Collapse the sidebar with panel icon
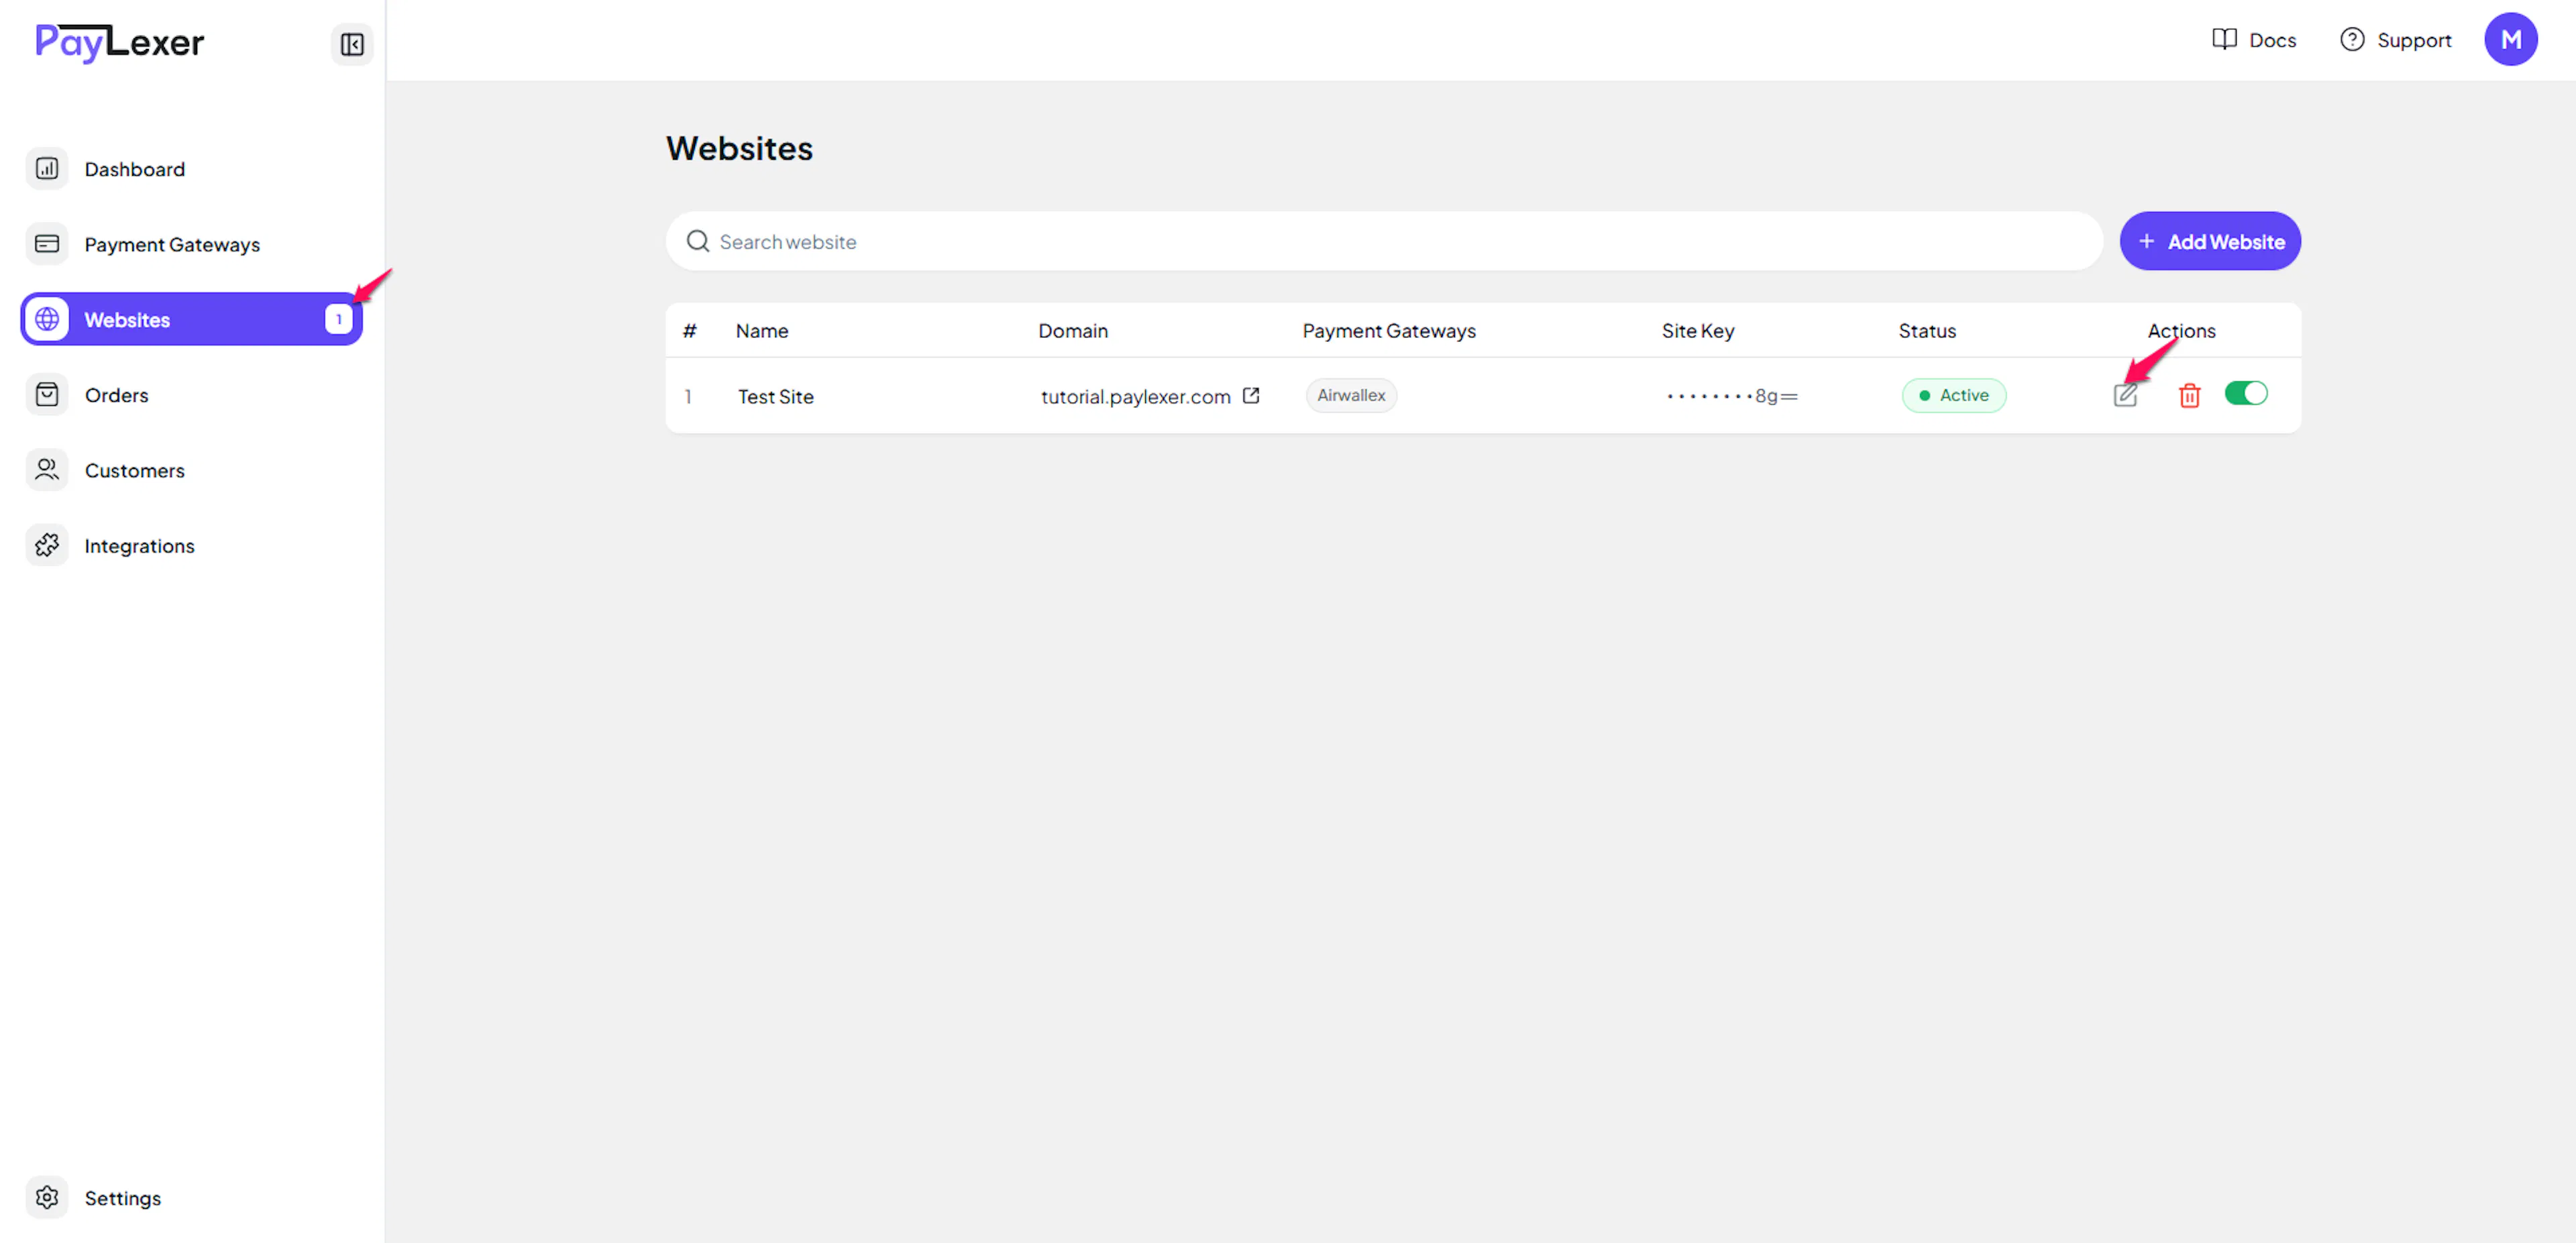This screenshot has height=1243, width=2576. pyautogui.click(x=352, y=44)
